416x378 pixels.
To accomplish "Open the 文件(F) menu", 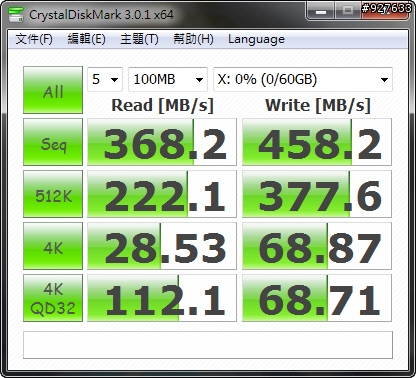I will pyautogui.click(x=34, y=39).
